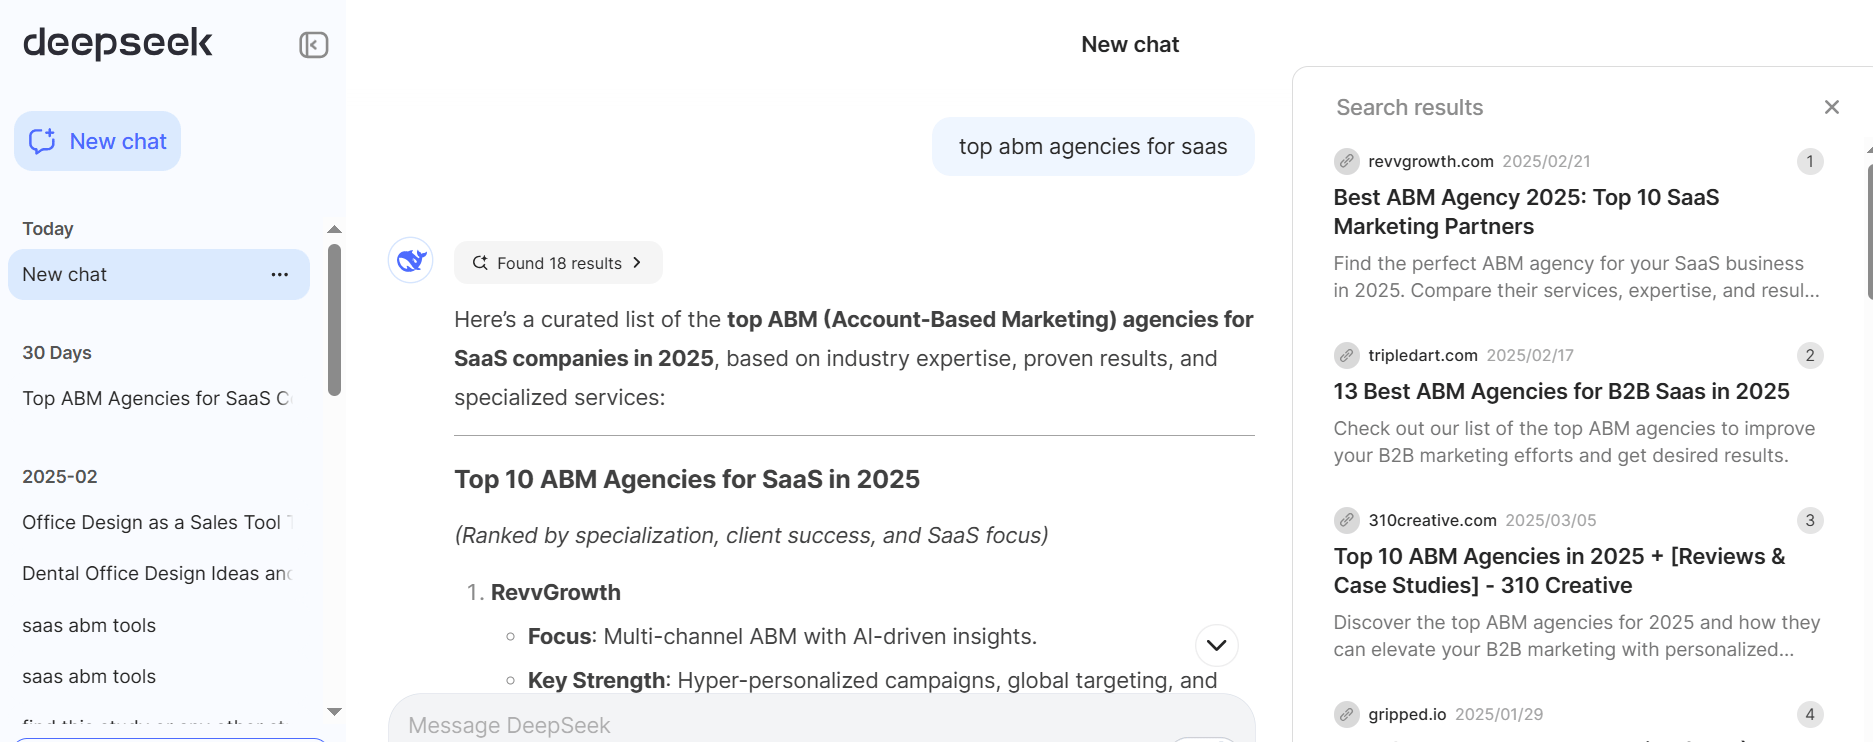This screenshot has width=1873, height=742.
Task: Open 'Dental Office Design Ideas' chat
Action: 158,573
